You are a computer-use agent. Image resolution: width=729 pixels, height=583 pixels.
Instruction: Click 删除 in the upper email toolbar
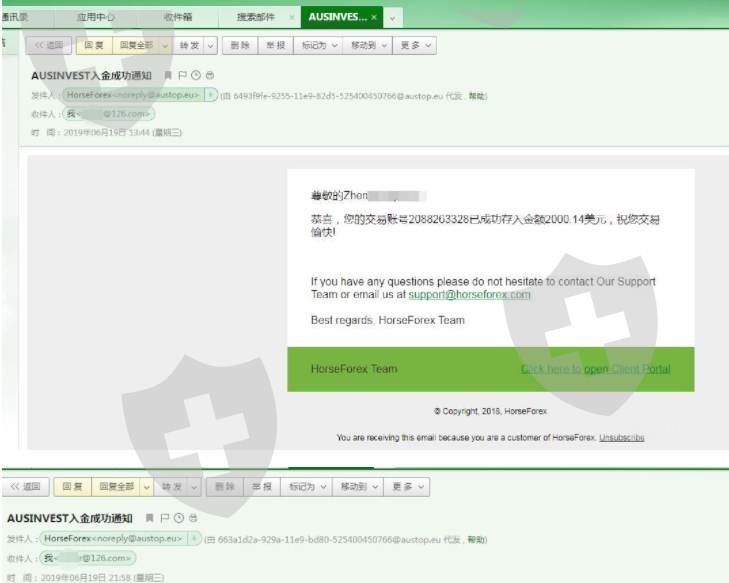click(240, 46)
